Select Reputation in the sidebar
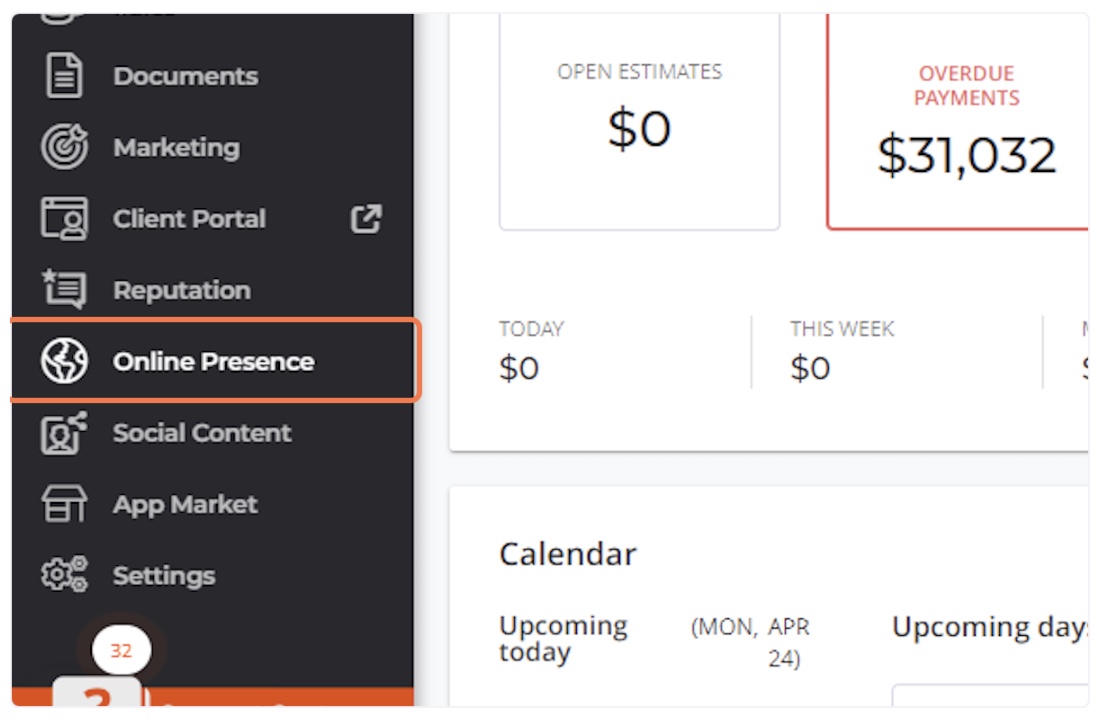 [x=182, y=290]
